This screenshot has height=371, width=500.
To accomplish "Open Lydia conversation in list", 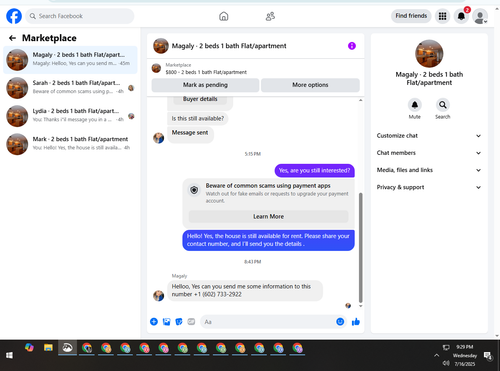I will [70, 116].
